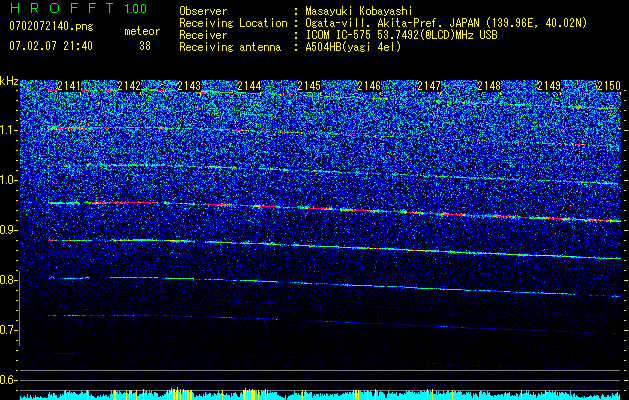Click the 1.0 kHz axis label
Viewport: 629px width, 400px height.
[x=9, y=180]
